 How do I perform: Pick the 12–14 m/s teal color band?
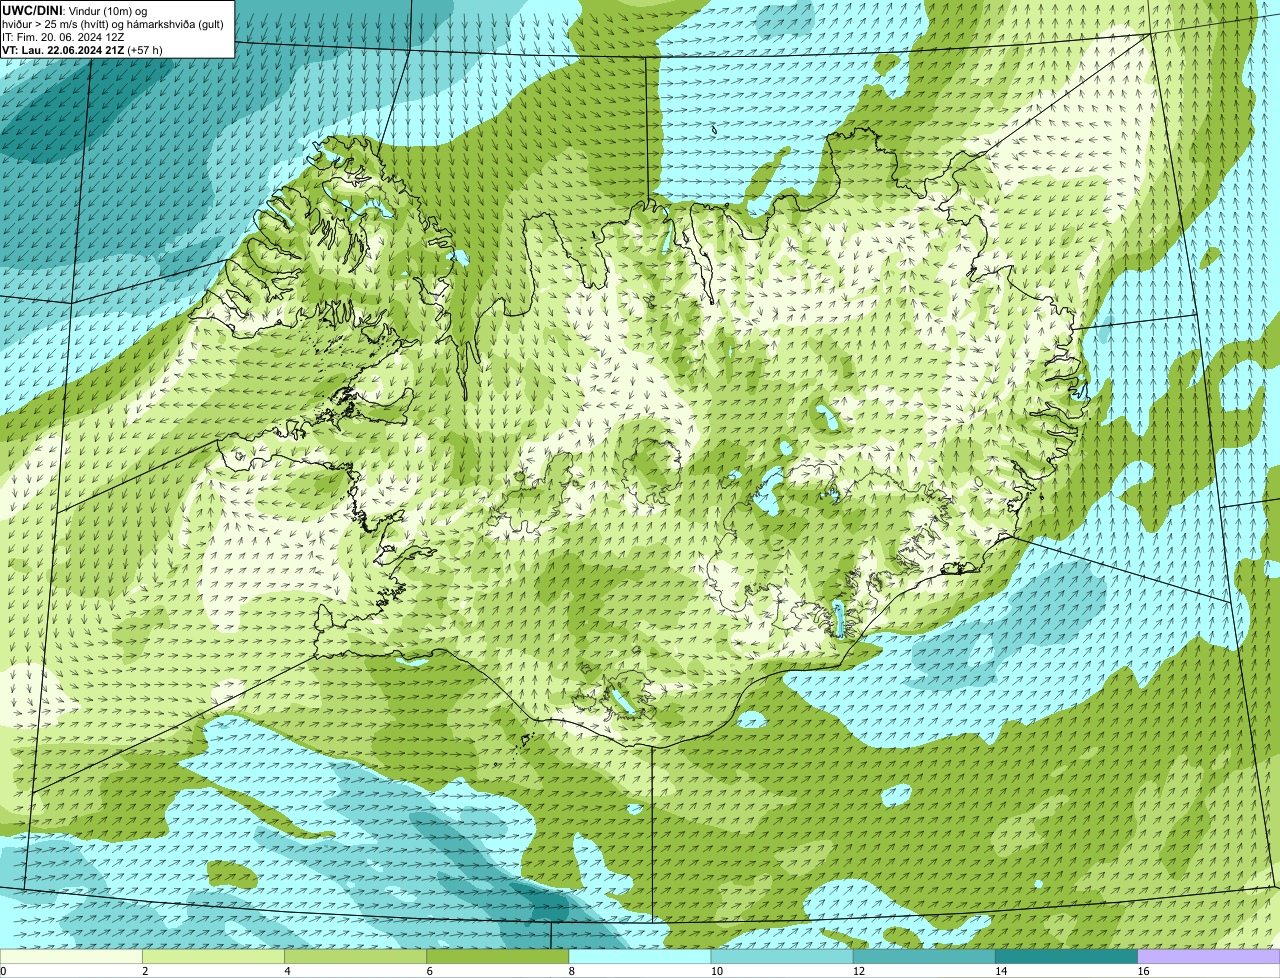click(924, 957)
